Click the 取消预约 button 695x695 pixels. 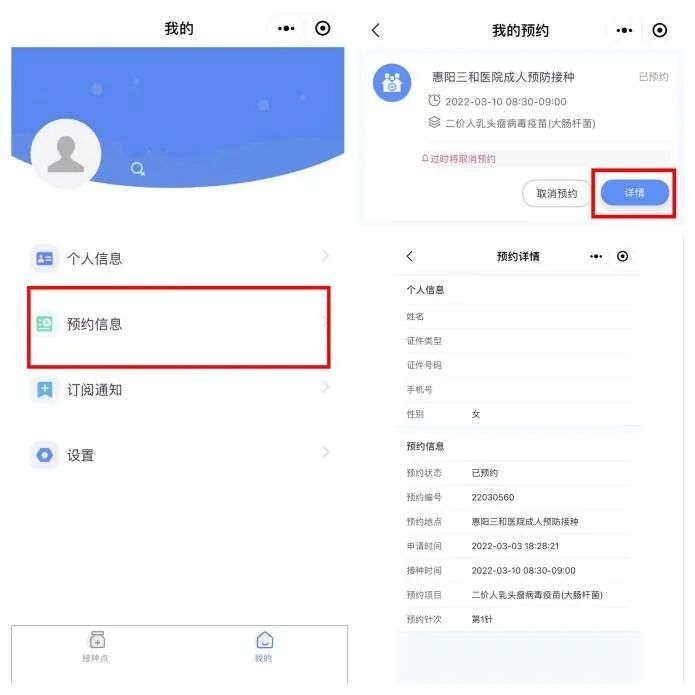click(557, 193)
